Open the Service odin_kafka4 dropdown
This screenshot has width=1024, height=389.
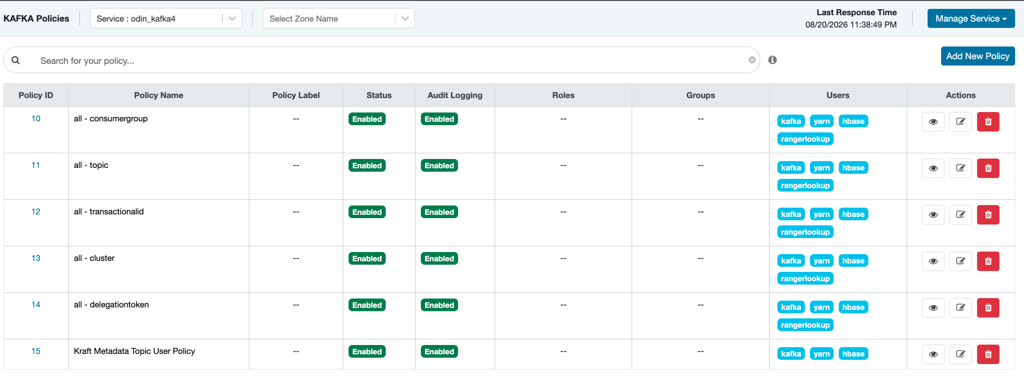tap(166, 18)
